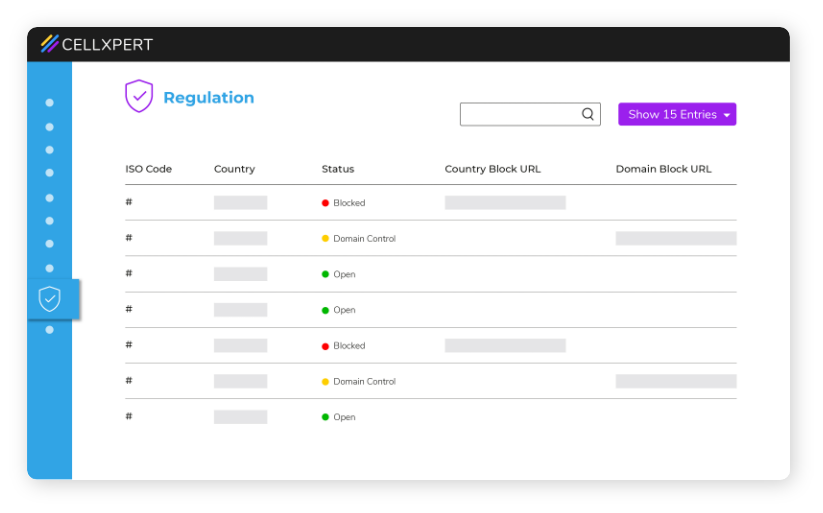Click the red Blocked status dot in first row

pos(325,203)
